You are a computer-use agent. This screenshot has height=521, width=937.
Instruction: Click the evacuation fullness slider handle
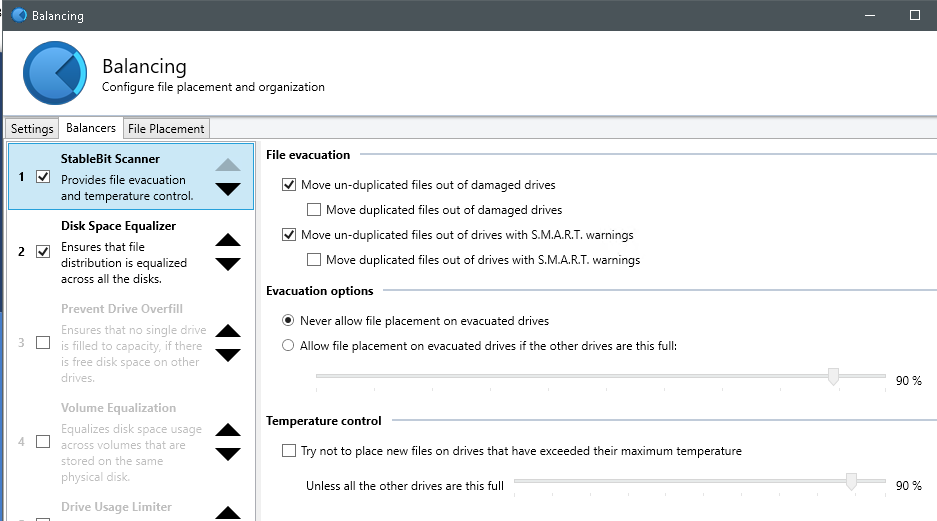point(833,376)
